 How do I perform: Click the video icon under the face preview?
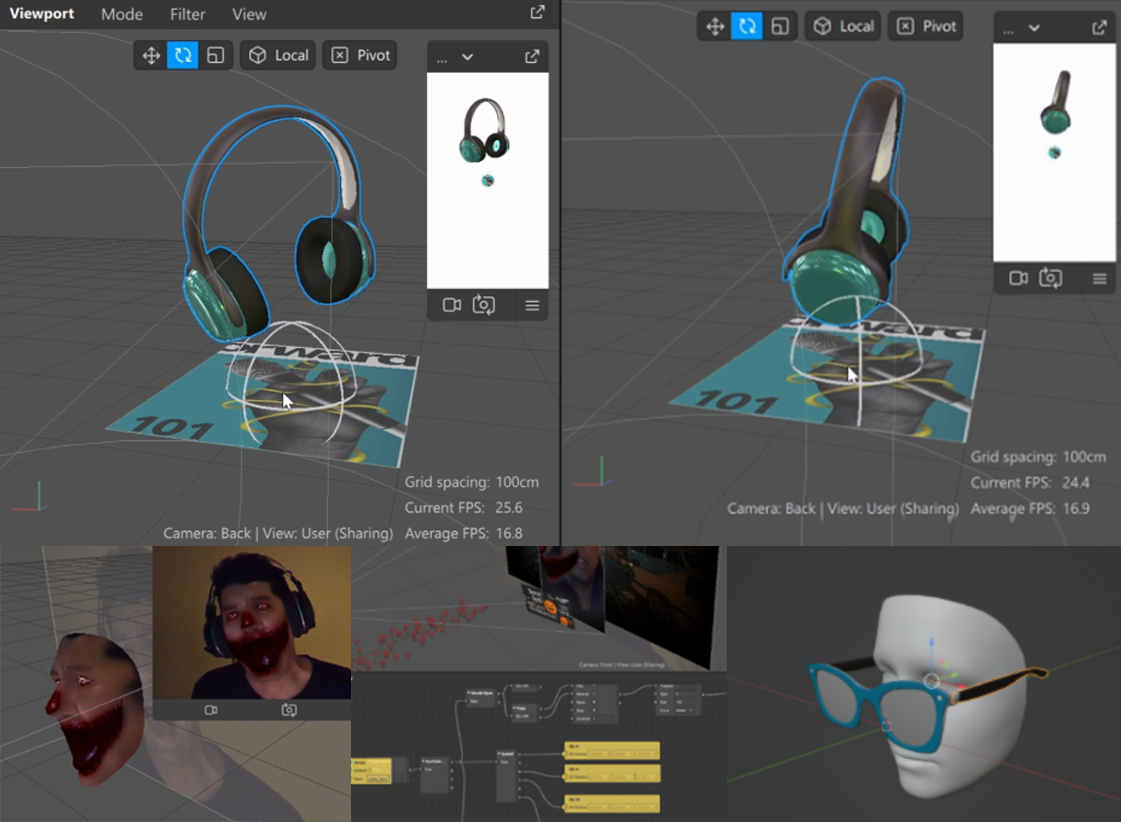click(211, 710)
